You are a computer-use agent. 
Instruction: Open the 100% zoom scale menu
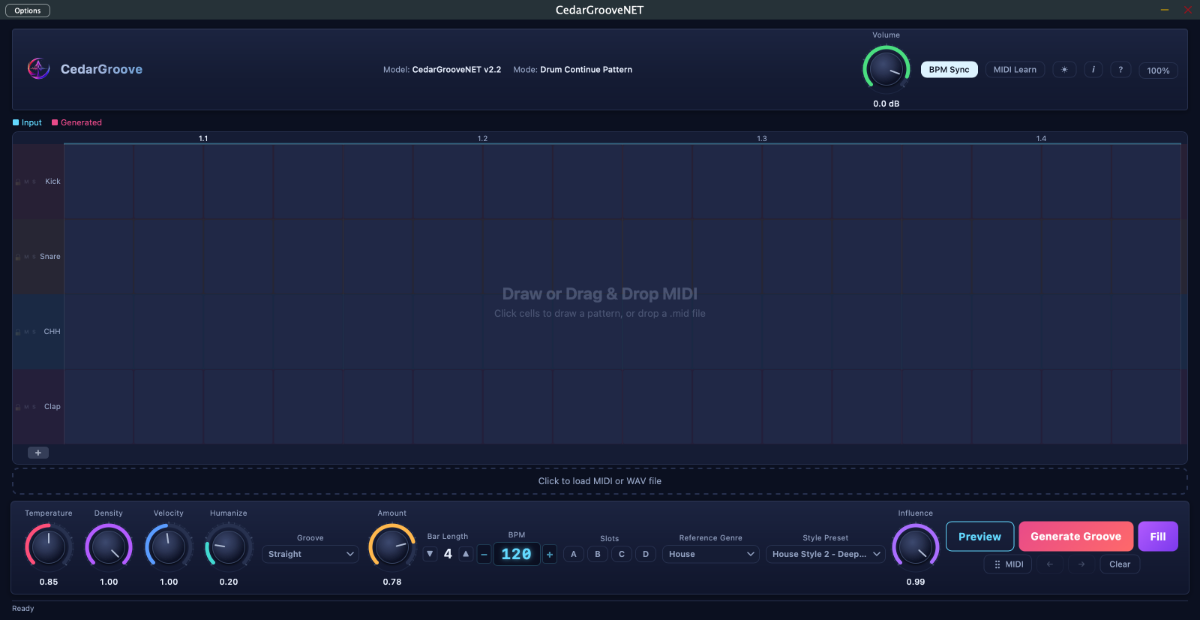(1158, 71)
